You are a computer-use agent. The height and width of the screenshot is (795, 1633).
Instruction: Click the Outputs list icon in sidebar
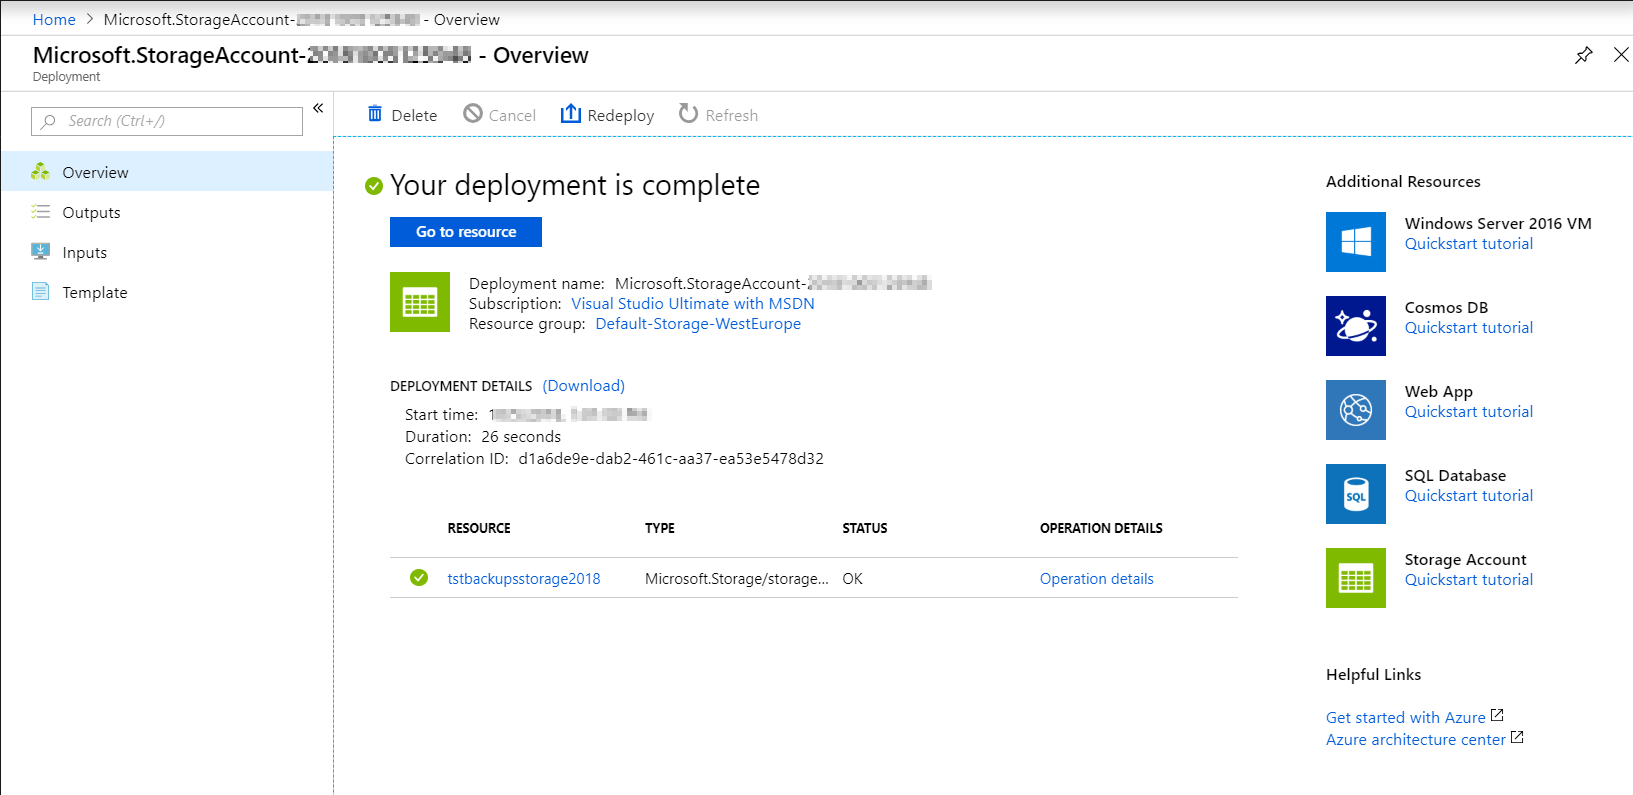pos(40,211)
